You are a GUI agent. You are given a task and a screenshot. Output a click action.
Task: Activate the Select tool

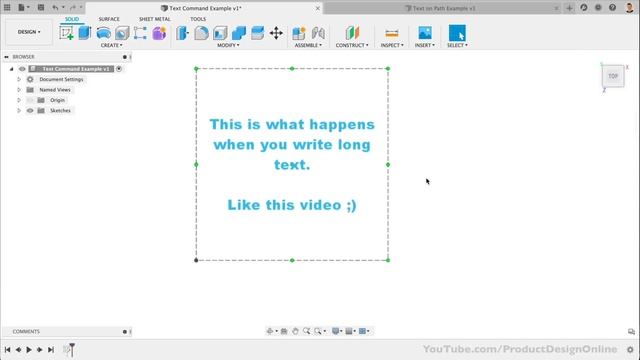click(457, 33)
